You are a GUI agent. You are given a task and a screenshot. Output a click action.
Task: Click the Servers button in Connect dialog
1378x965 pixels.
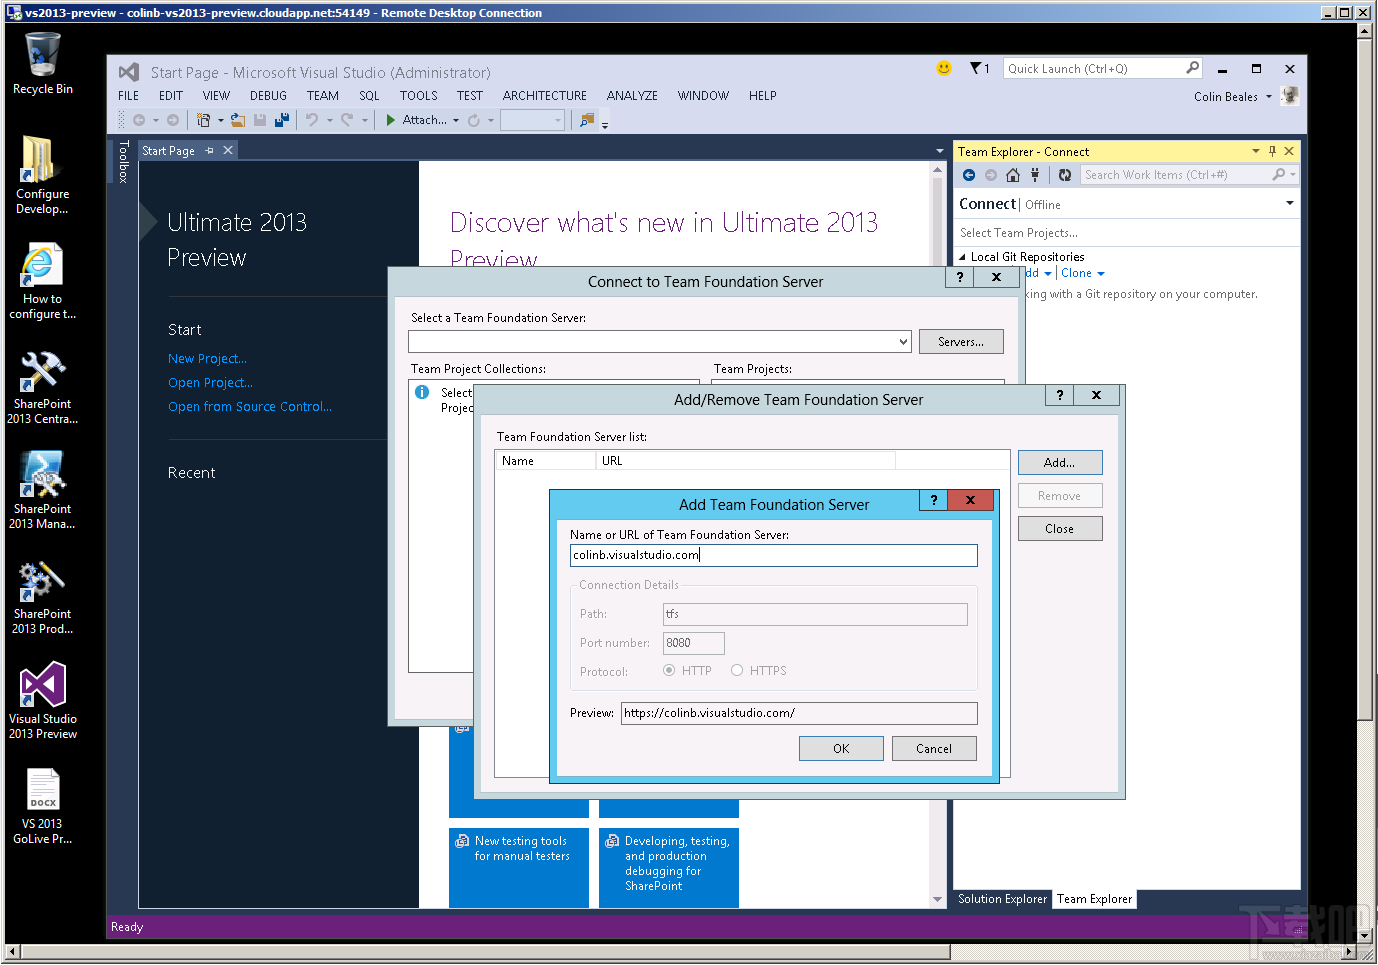[960, 340]
